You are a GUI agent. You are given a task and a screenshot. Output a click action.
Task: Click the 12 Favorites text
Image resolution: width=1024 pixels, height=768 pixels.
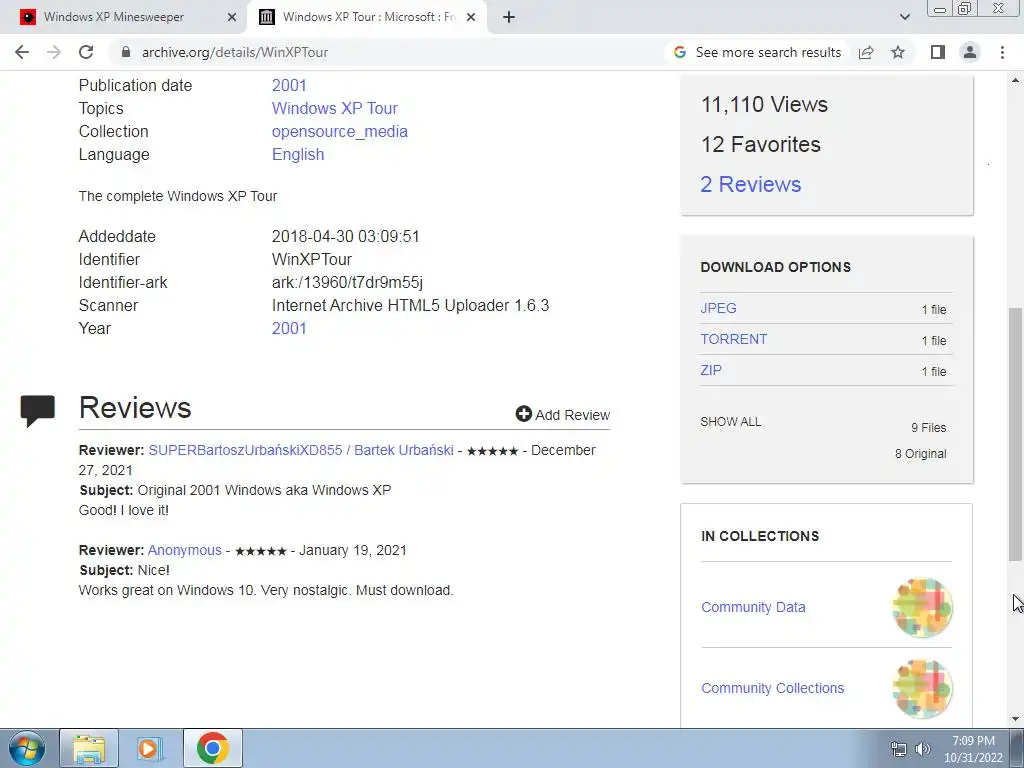pyautogui.click(x=760, y=144)
